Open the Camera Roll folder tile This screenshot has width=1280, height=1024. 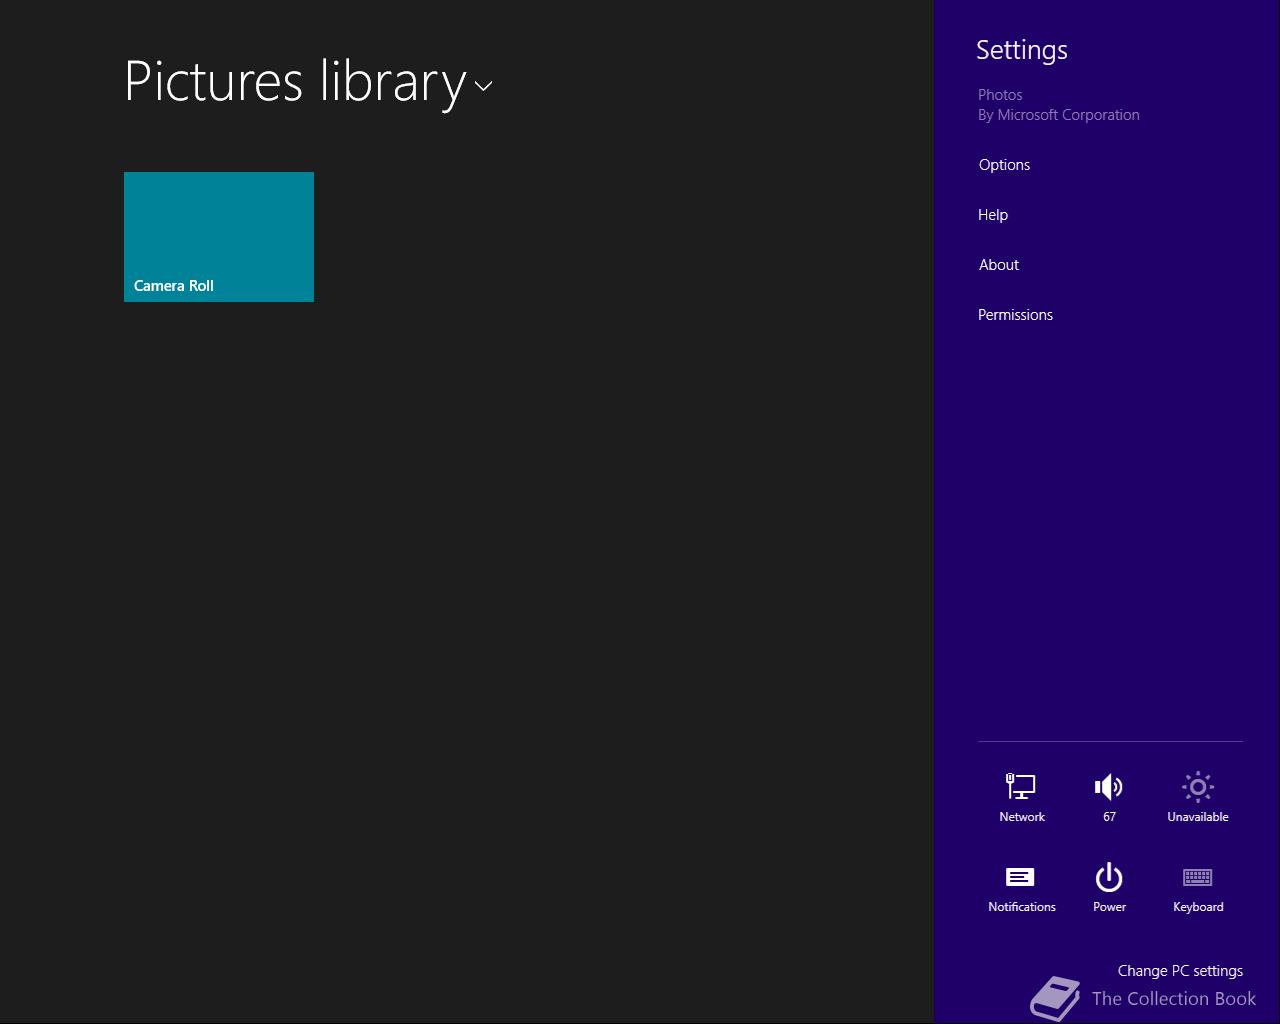[x=219, y=237]
